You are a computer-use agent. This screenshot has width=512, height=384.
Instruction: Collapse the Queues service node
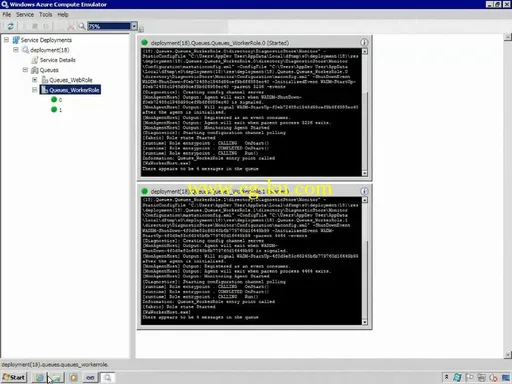[x=25, y=70]
